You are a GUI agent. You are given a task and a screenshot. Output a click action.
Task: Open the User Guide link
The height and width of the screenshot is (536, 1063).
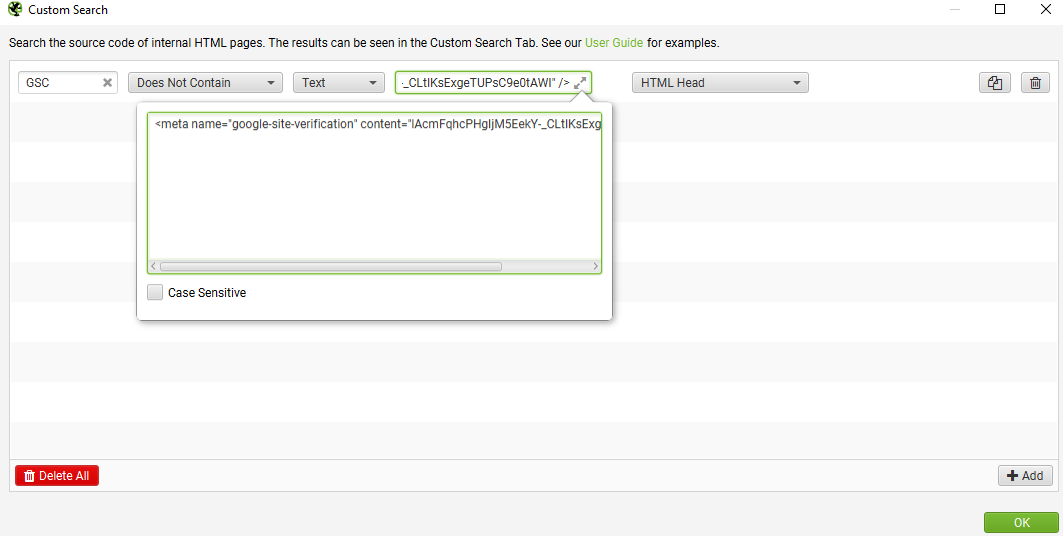(x=614, y=43)
